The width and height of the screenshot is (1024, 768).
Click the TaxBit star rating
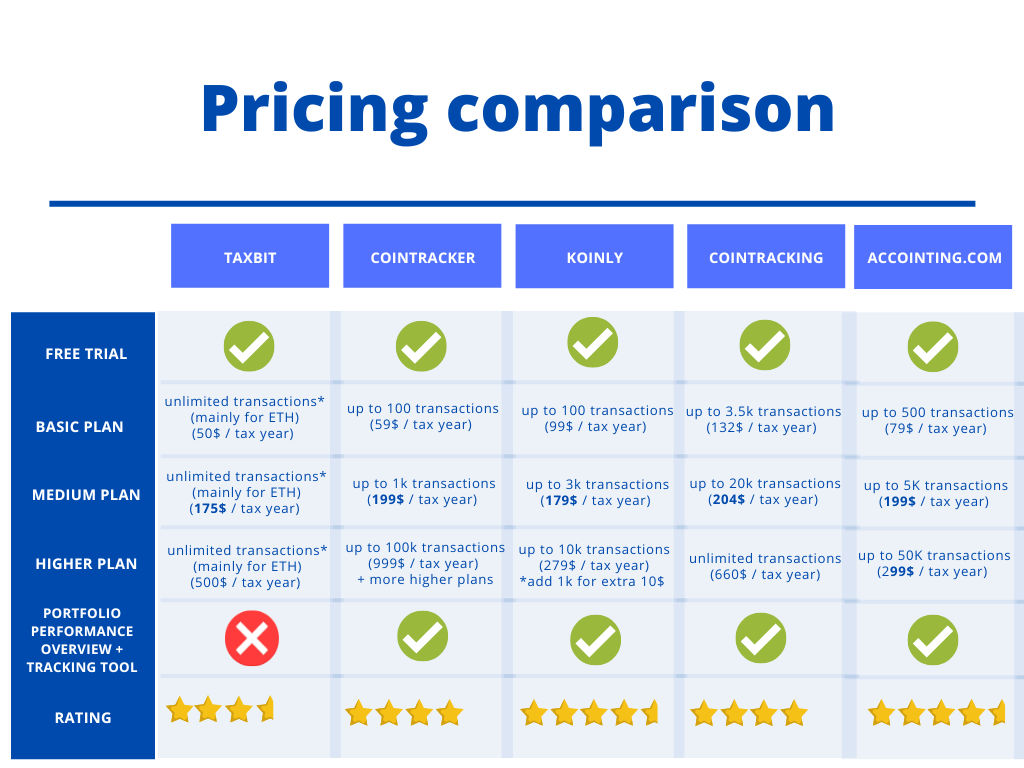[220, 710]
